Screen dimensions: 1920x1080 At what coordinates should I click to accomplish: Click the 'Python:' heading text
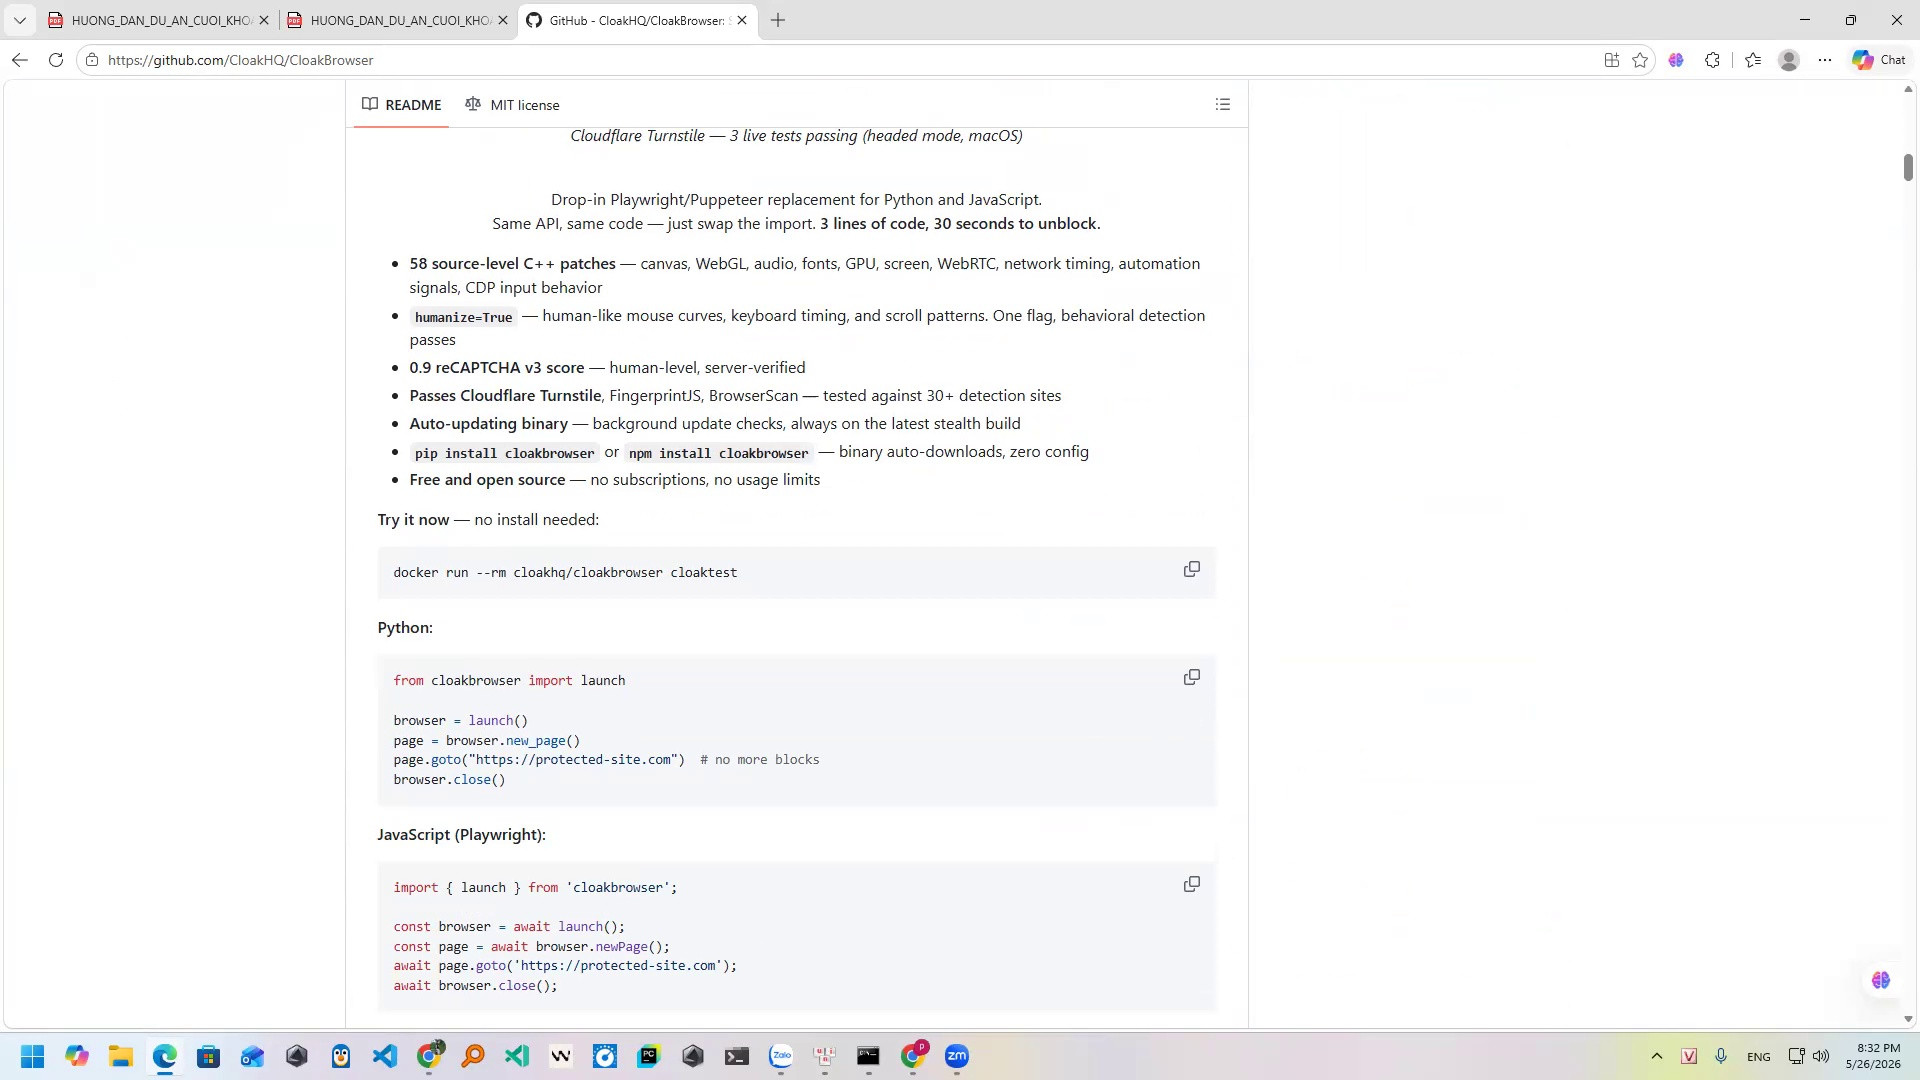(x=405, y=628)
